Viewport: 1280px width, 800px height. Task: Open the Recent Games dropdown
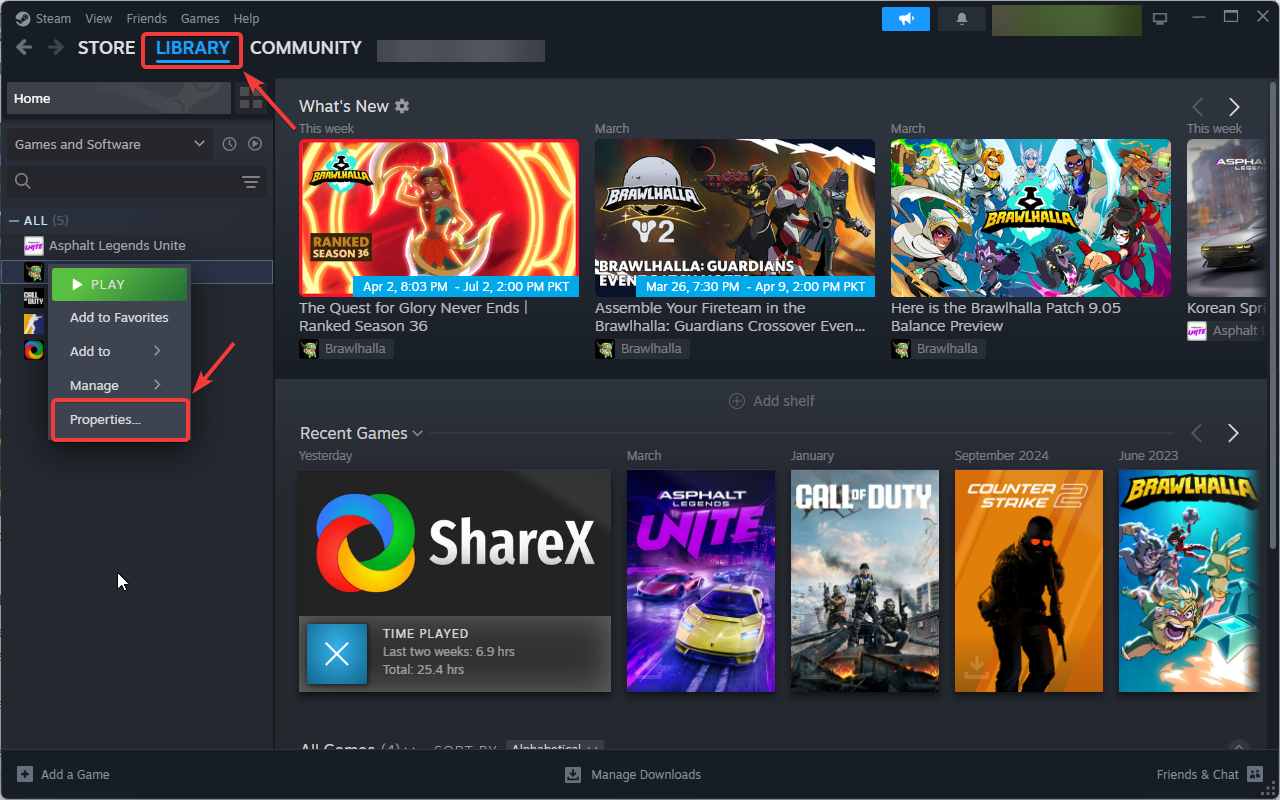[x=362, y=433]
